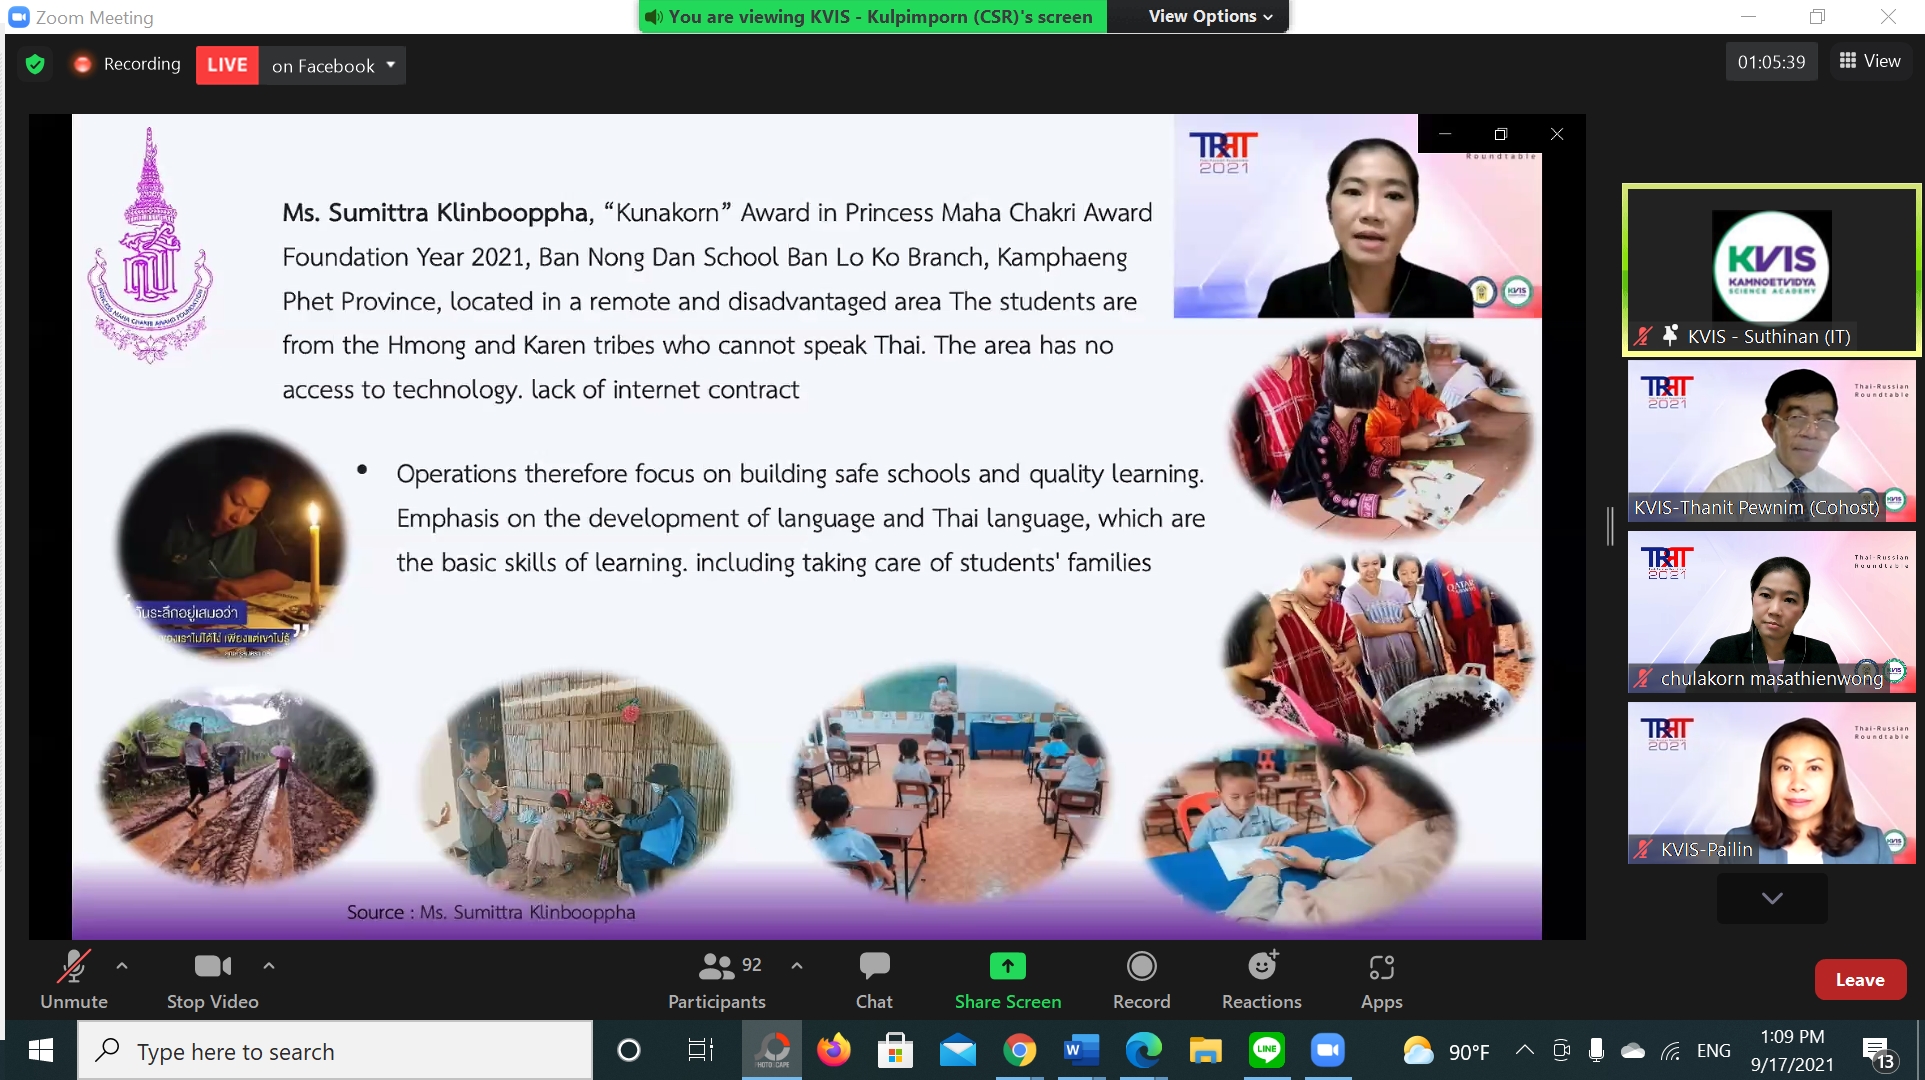
Task: Switch to Zoom from the taskbar
Action: point(1328,1050)
